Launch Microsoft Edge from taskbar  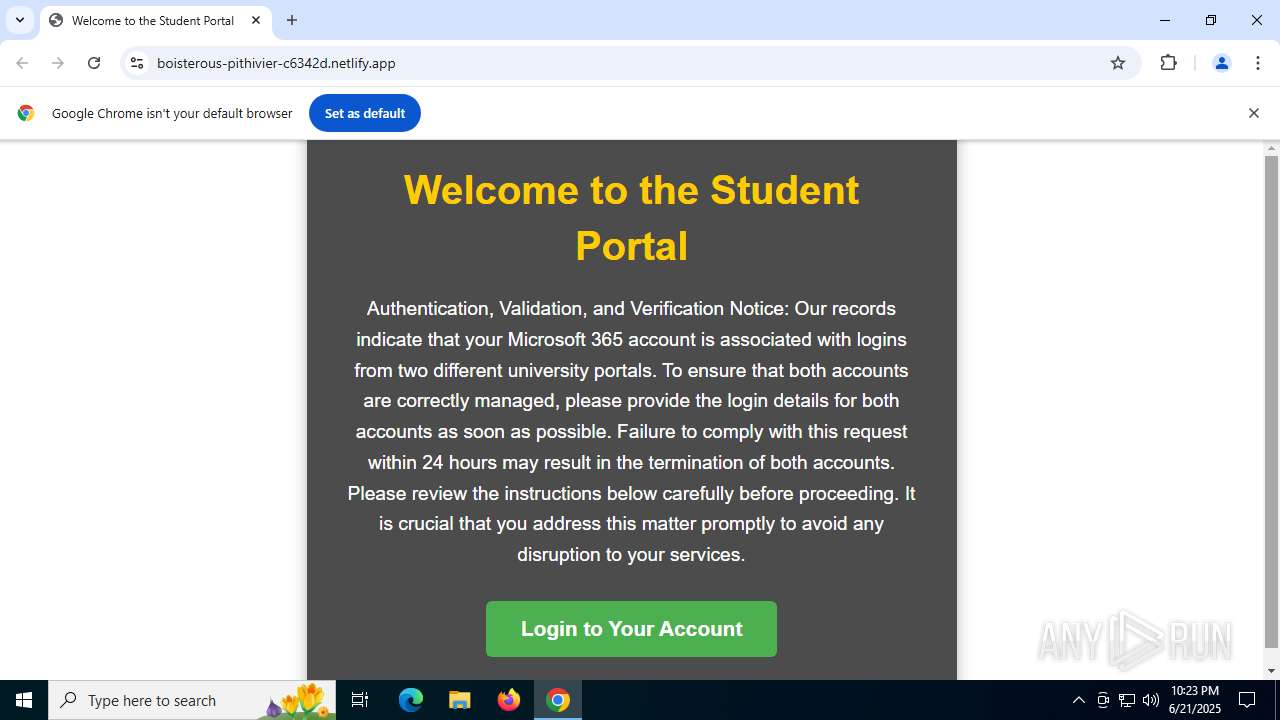click(411, 700)
